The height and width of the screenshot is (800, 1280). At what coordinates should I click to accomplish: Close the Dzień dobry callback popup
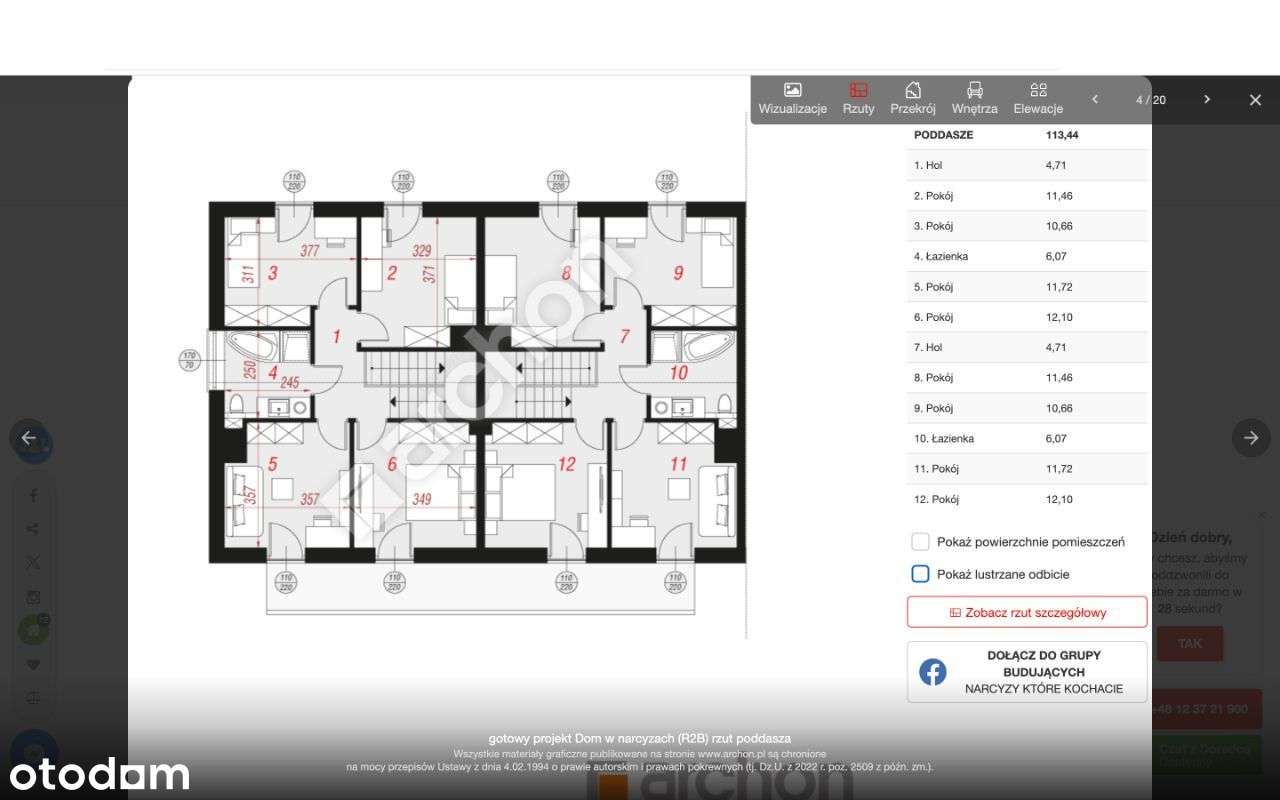tap(1262, 514)
